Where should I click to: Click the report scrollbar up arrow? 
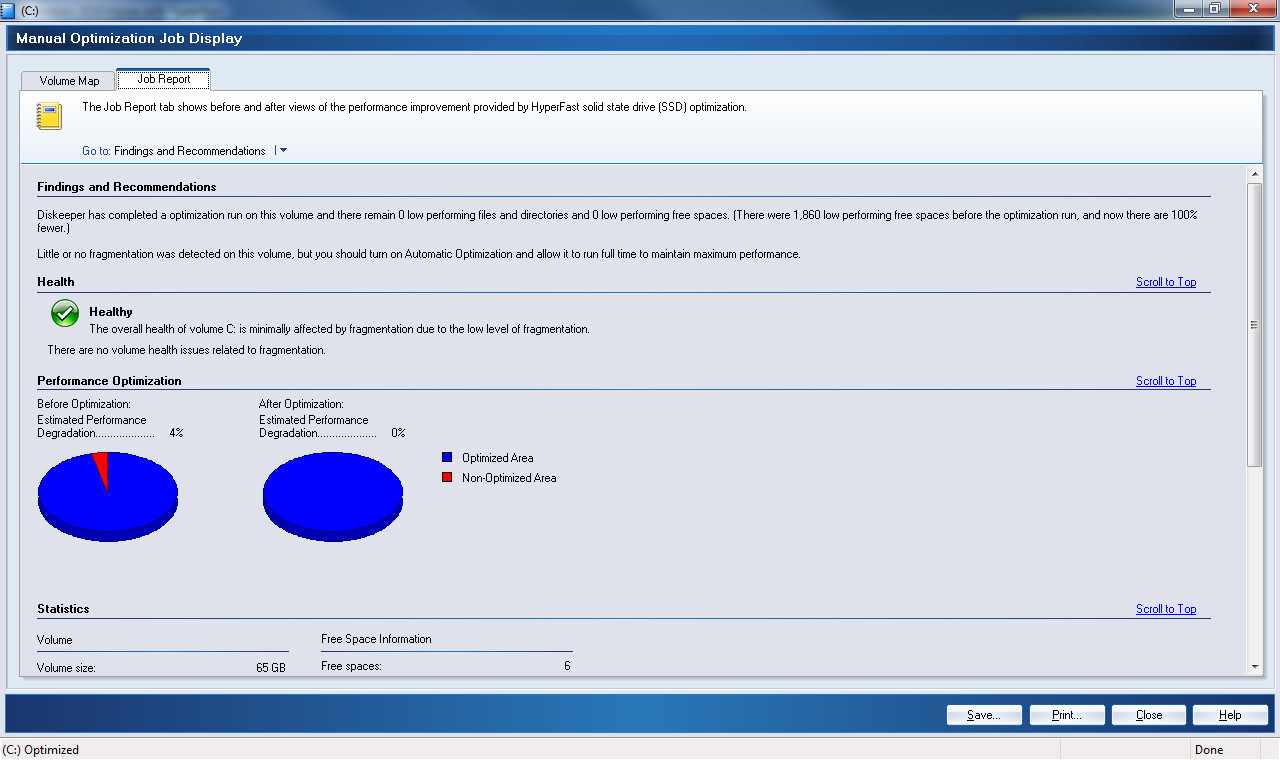[1254, 174]
